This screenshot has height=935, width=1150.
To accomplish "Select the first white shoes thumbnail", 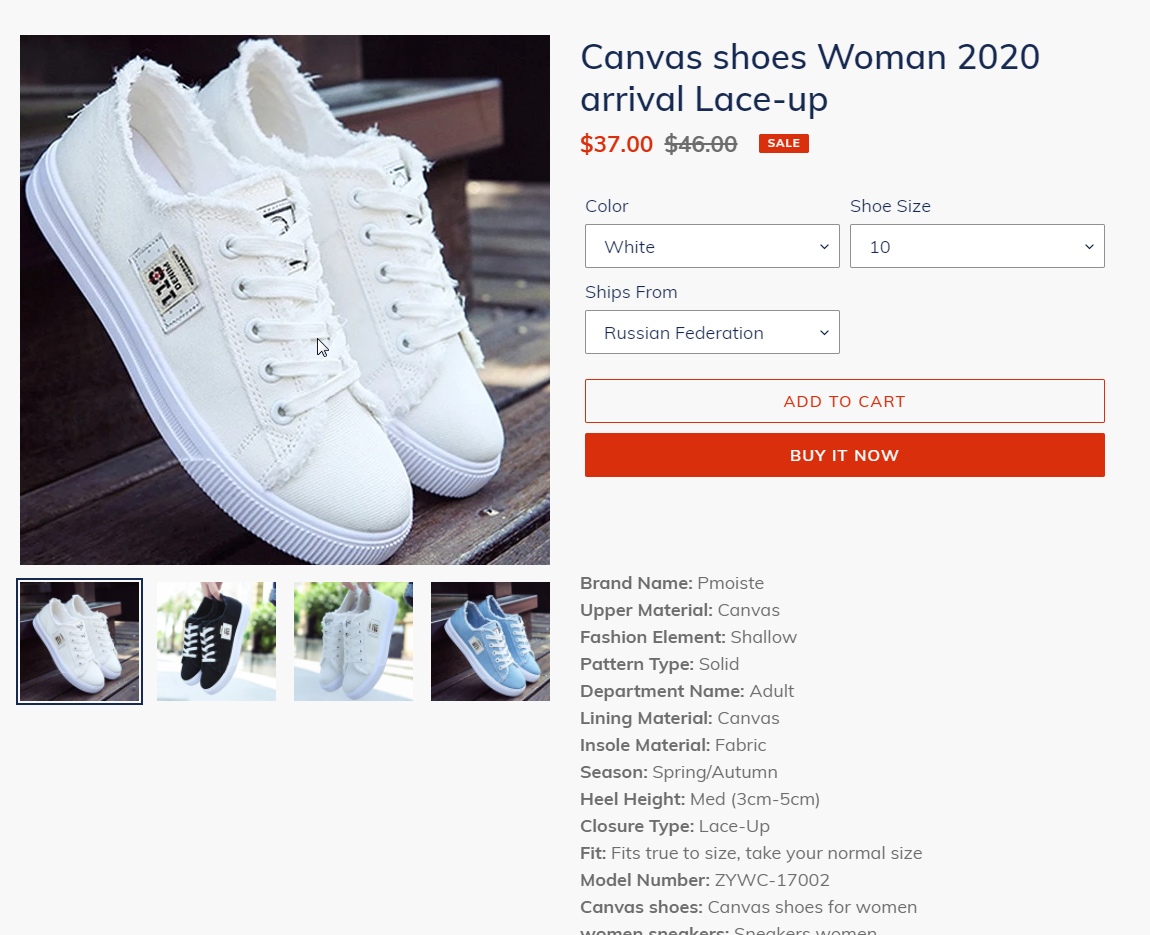I will pyautogui.click(x=80, y=641).
